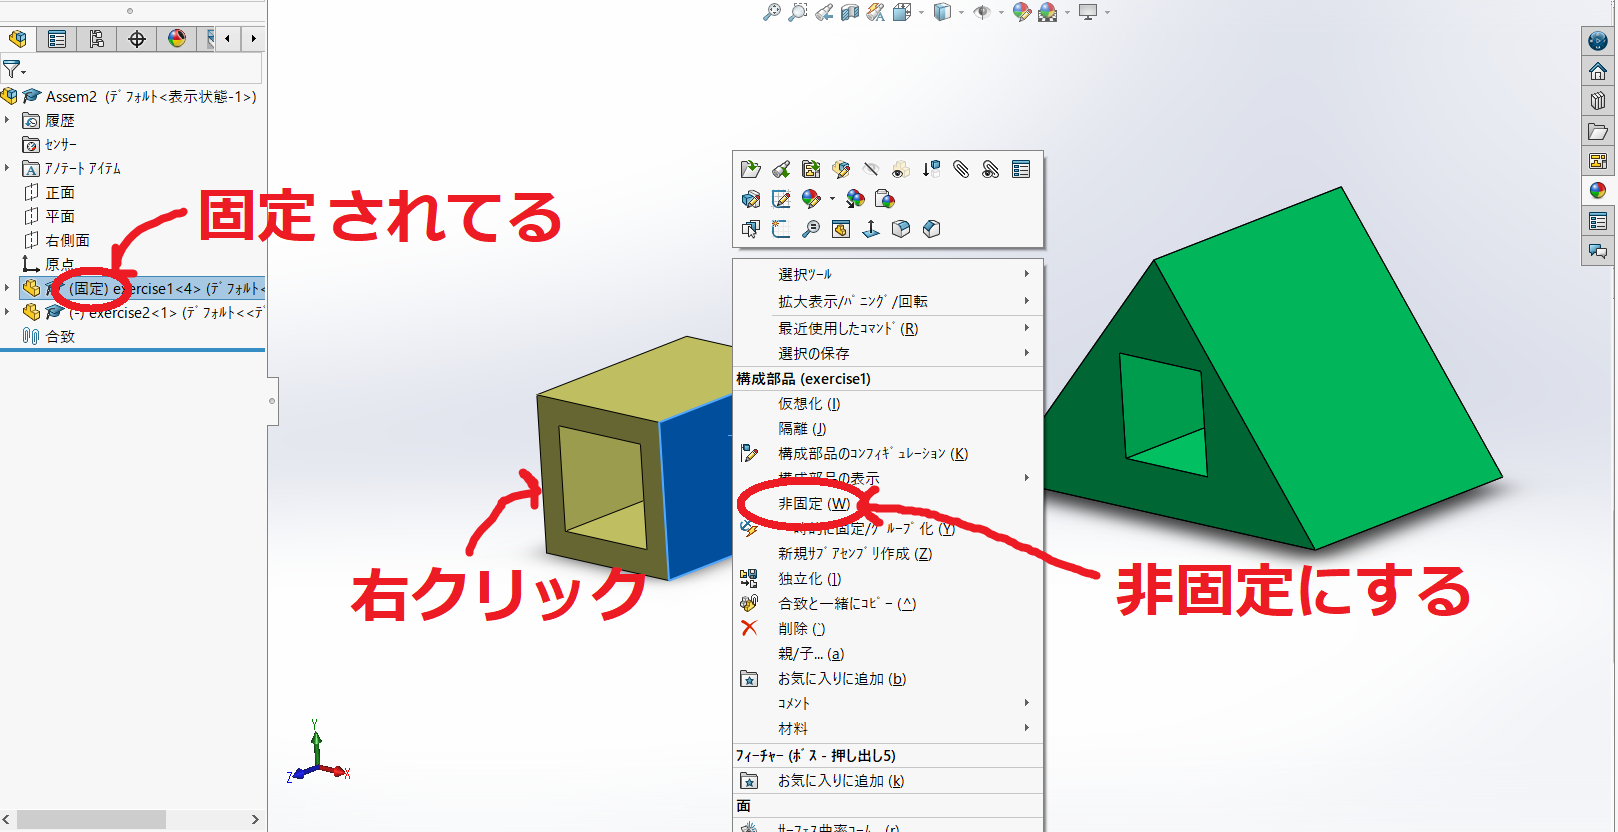Open 材料 submenu entry
The image size is (1618, 832).
click(x=888, y=728)
